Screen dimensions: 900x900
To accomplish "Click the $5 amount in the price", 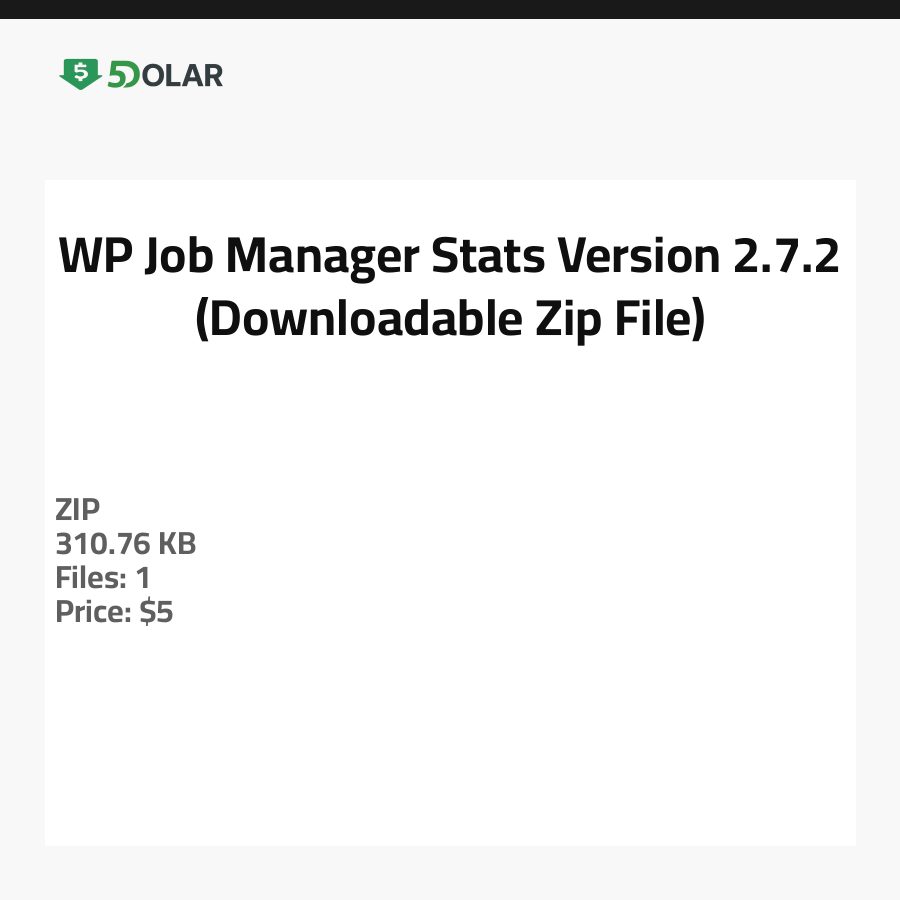I will (156, 612).
